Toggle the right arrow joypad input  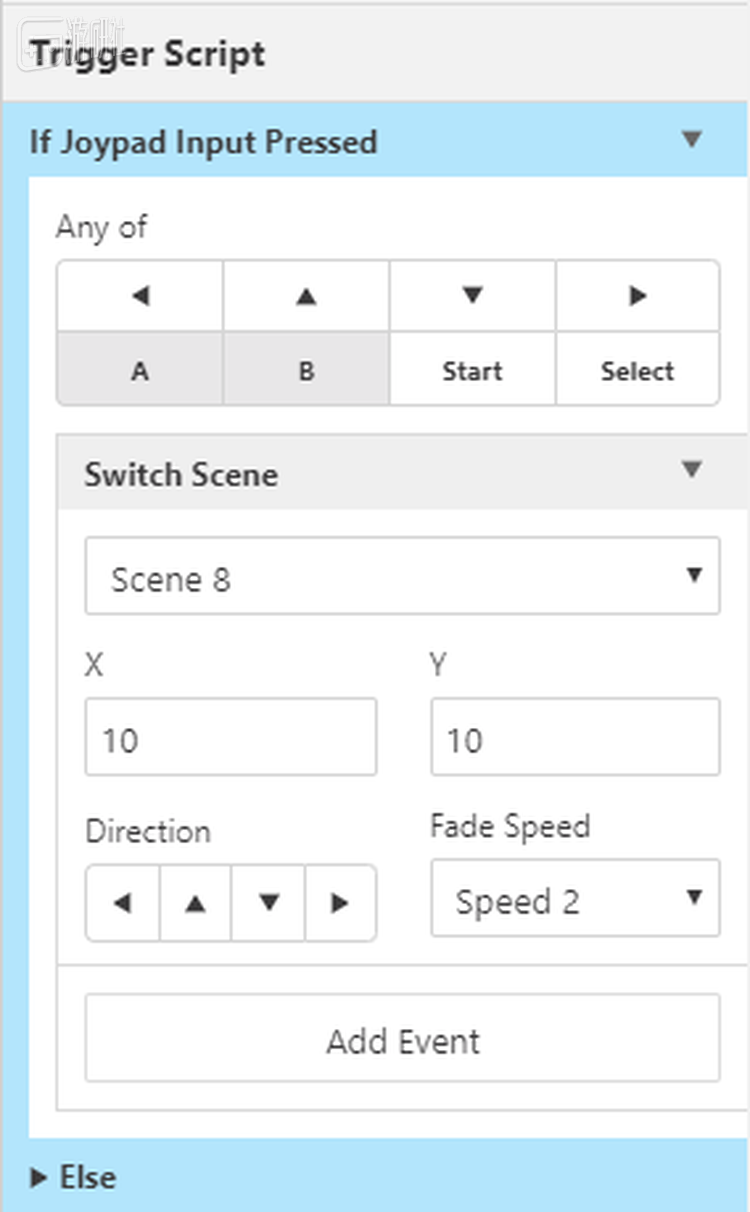pos(637,296)
